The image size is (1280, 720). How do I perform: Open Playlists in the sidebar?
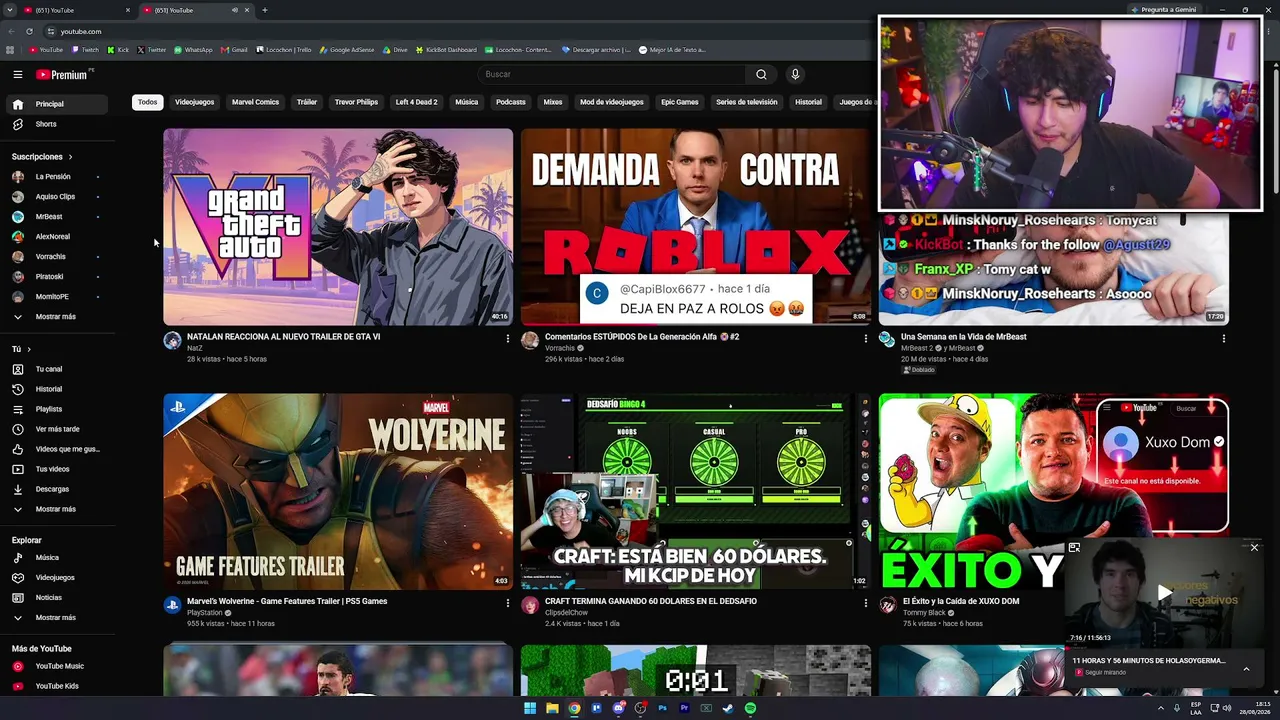[56, 409]
